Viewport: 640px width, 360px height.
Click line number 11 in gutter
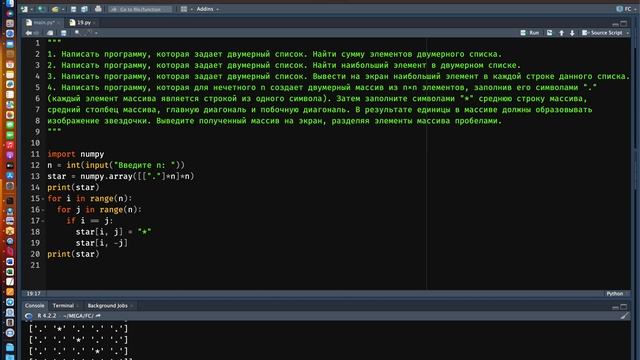pos(35,154)
